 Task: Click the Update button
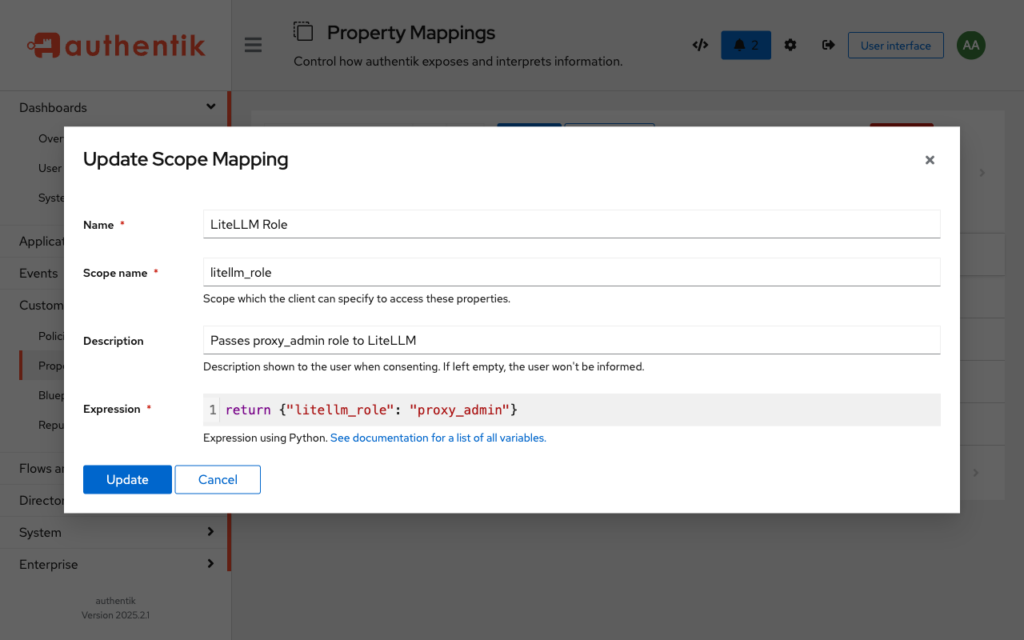click(127, 479)
